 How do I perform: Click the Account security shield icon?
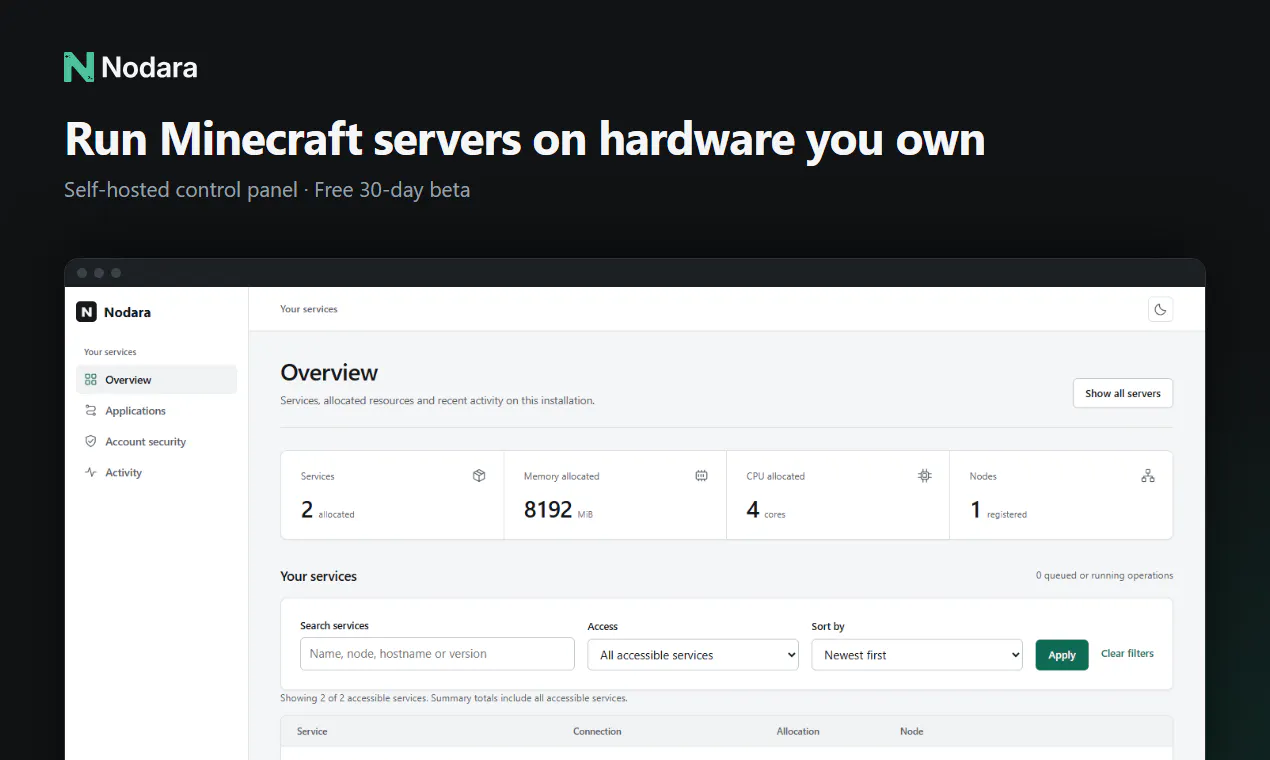tap(91, 442)
